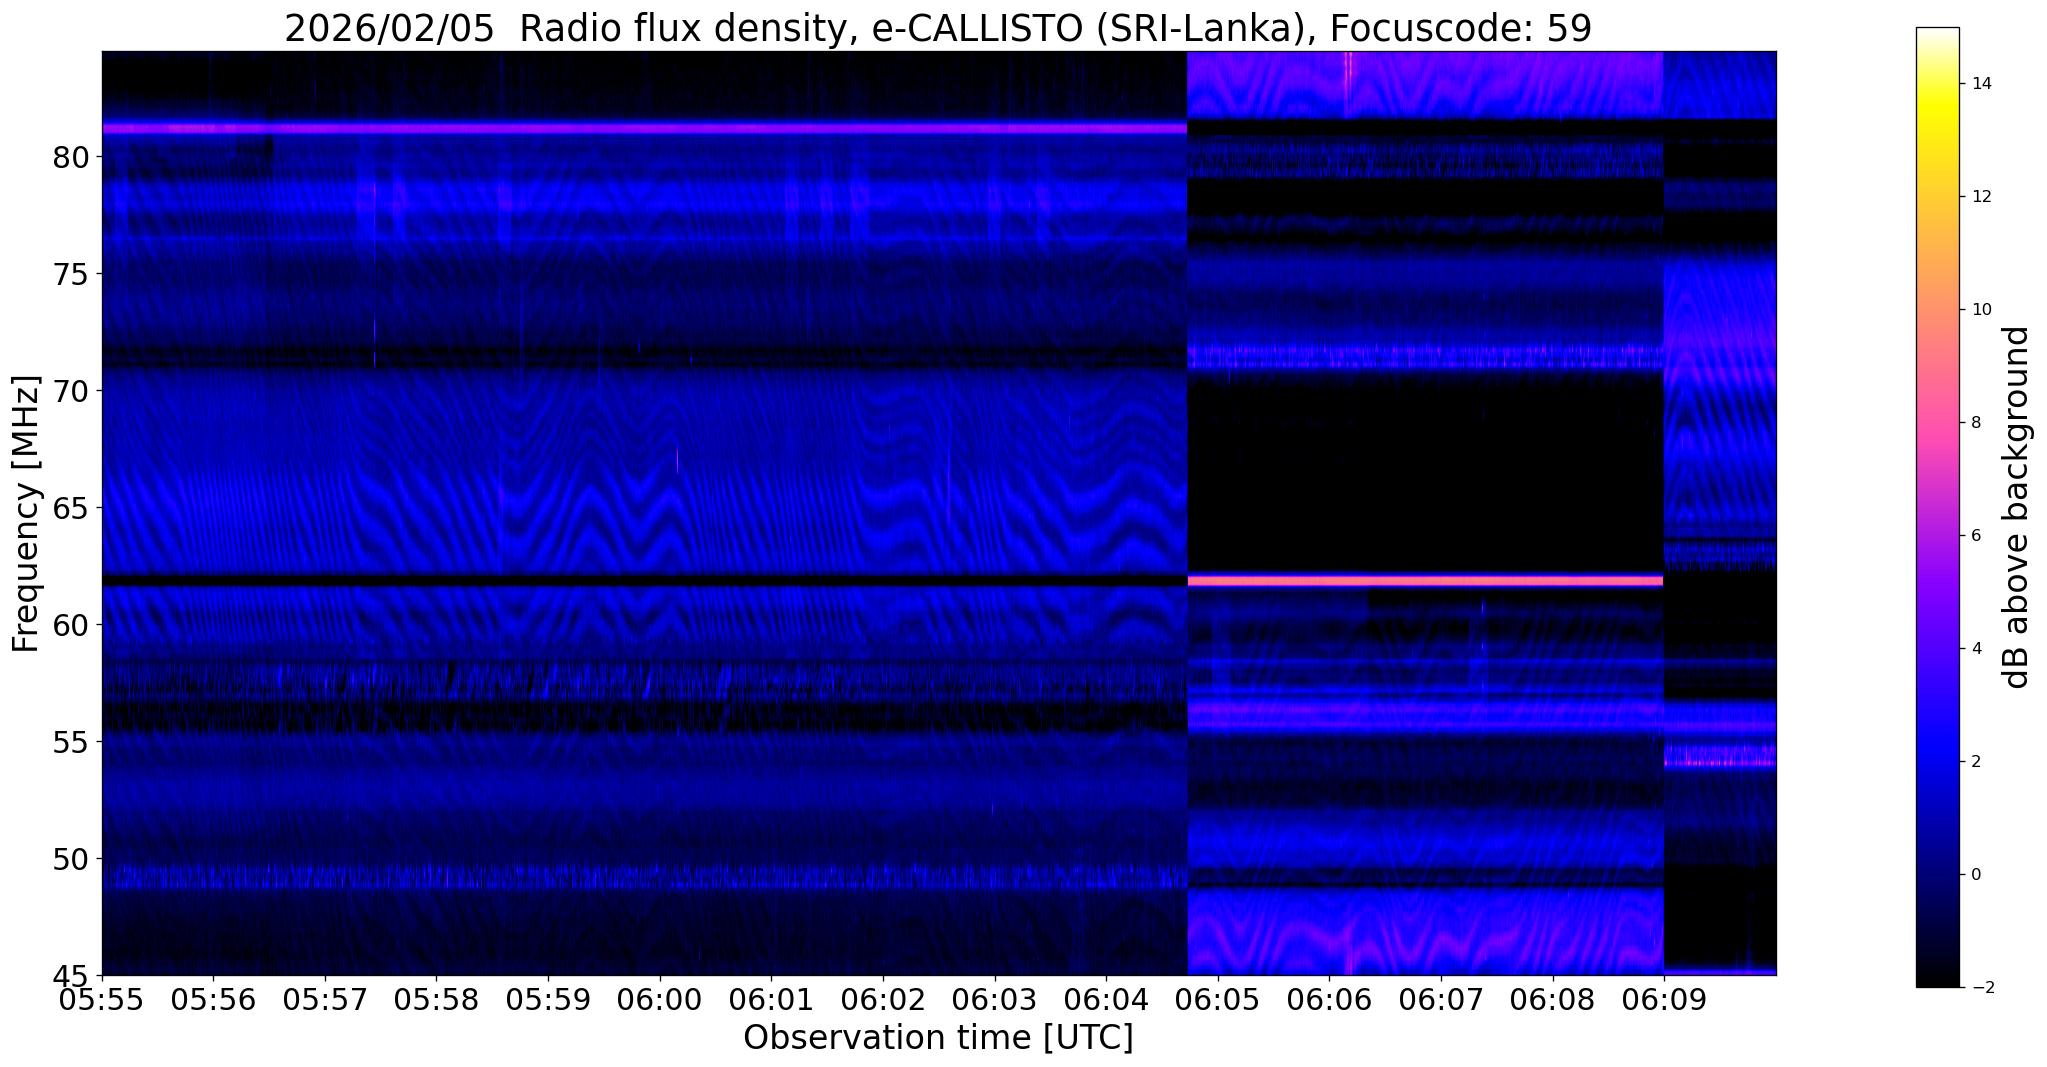
Task: Click the 45 MHz frequency tick label
Action: [72, 975]
